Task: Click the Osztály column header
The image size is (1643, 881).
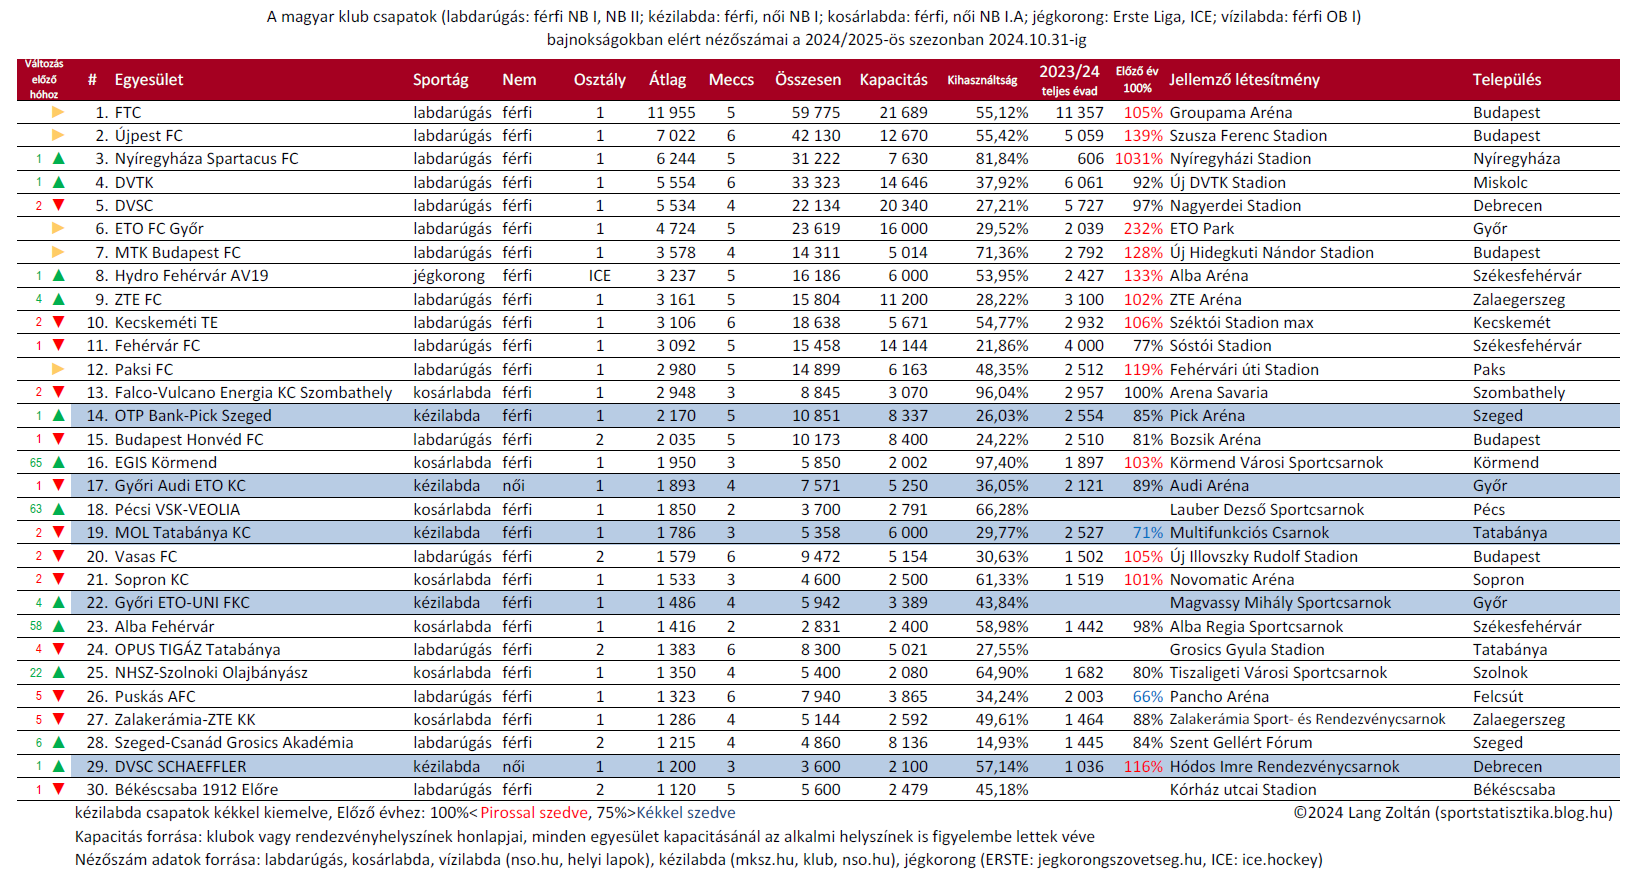Action: click(600, 80)
